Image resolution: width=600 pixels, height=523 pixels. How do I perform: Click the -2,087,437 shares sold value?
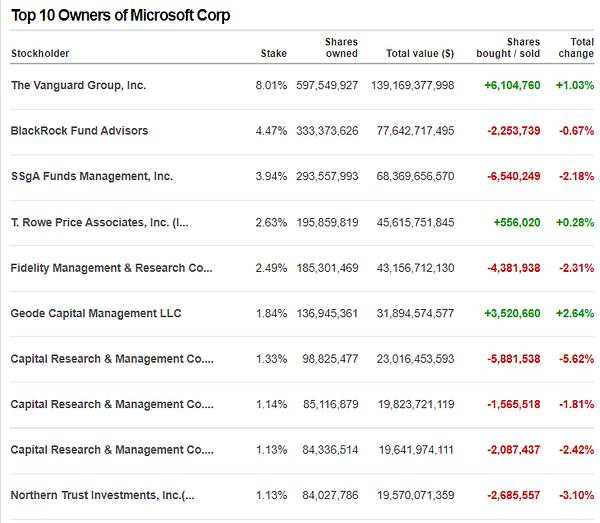tap(514, 450)
